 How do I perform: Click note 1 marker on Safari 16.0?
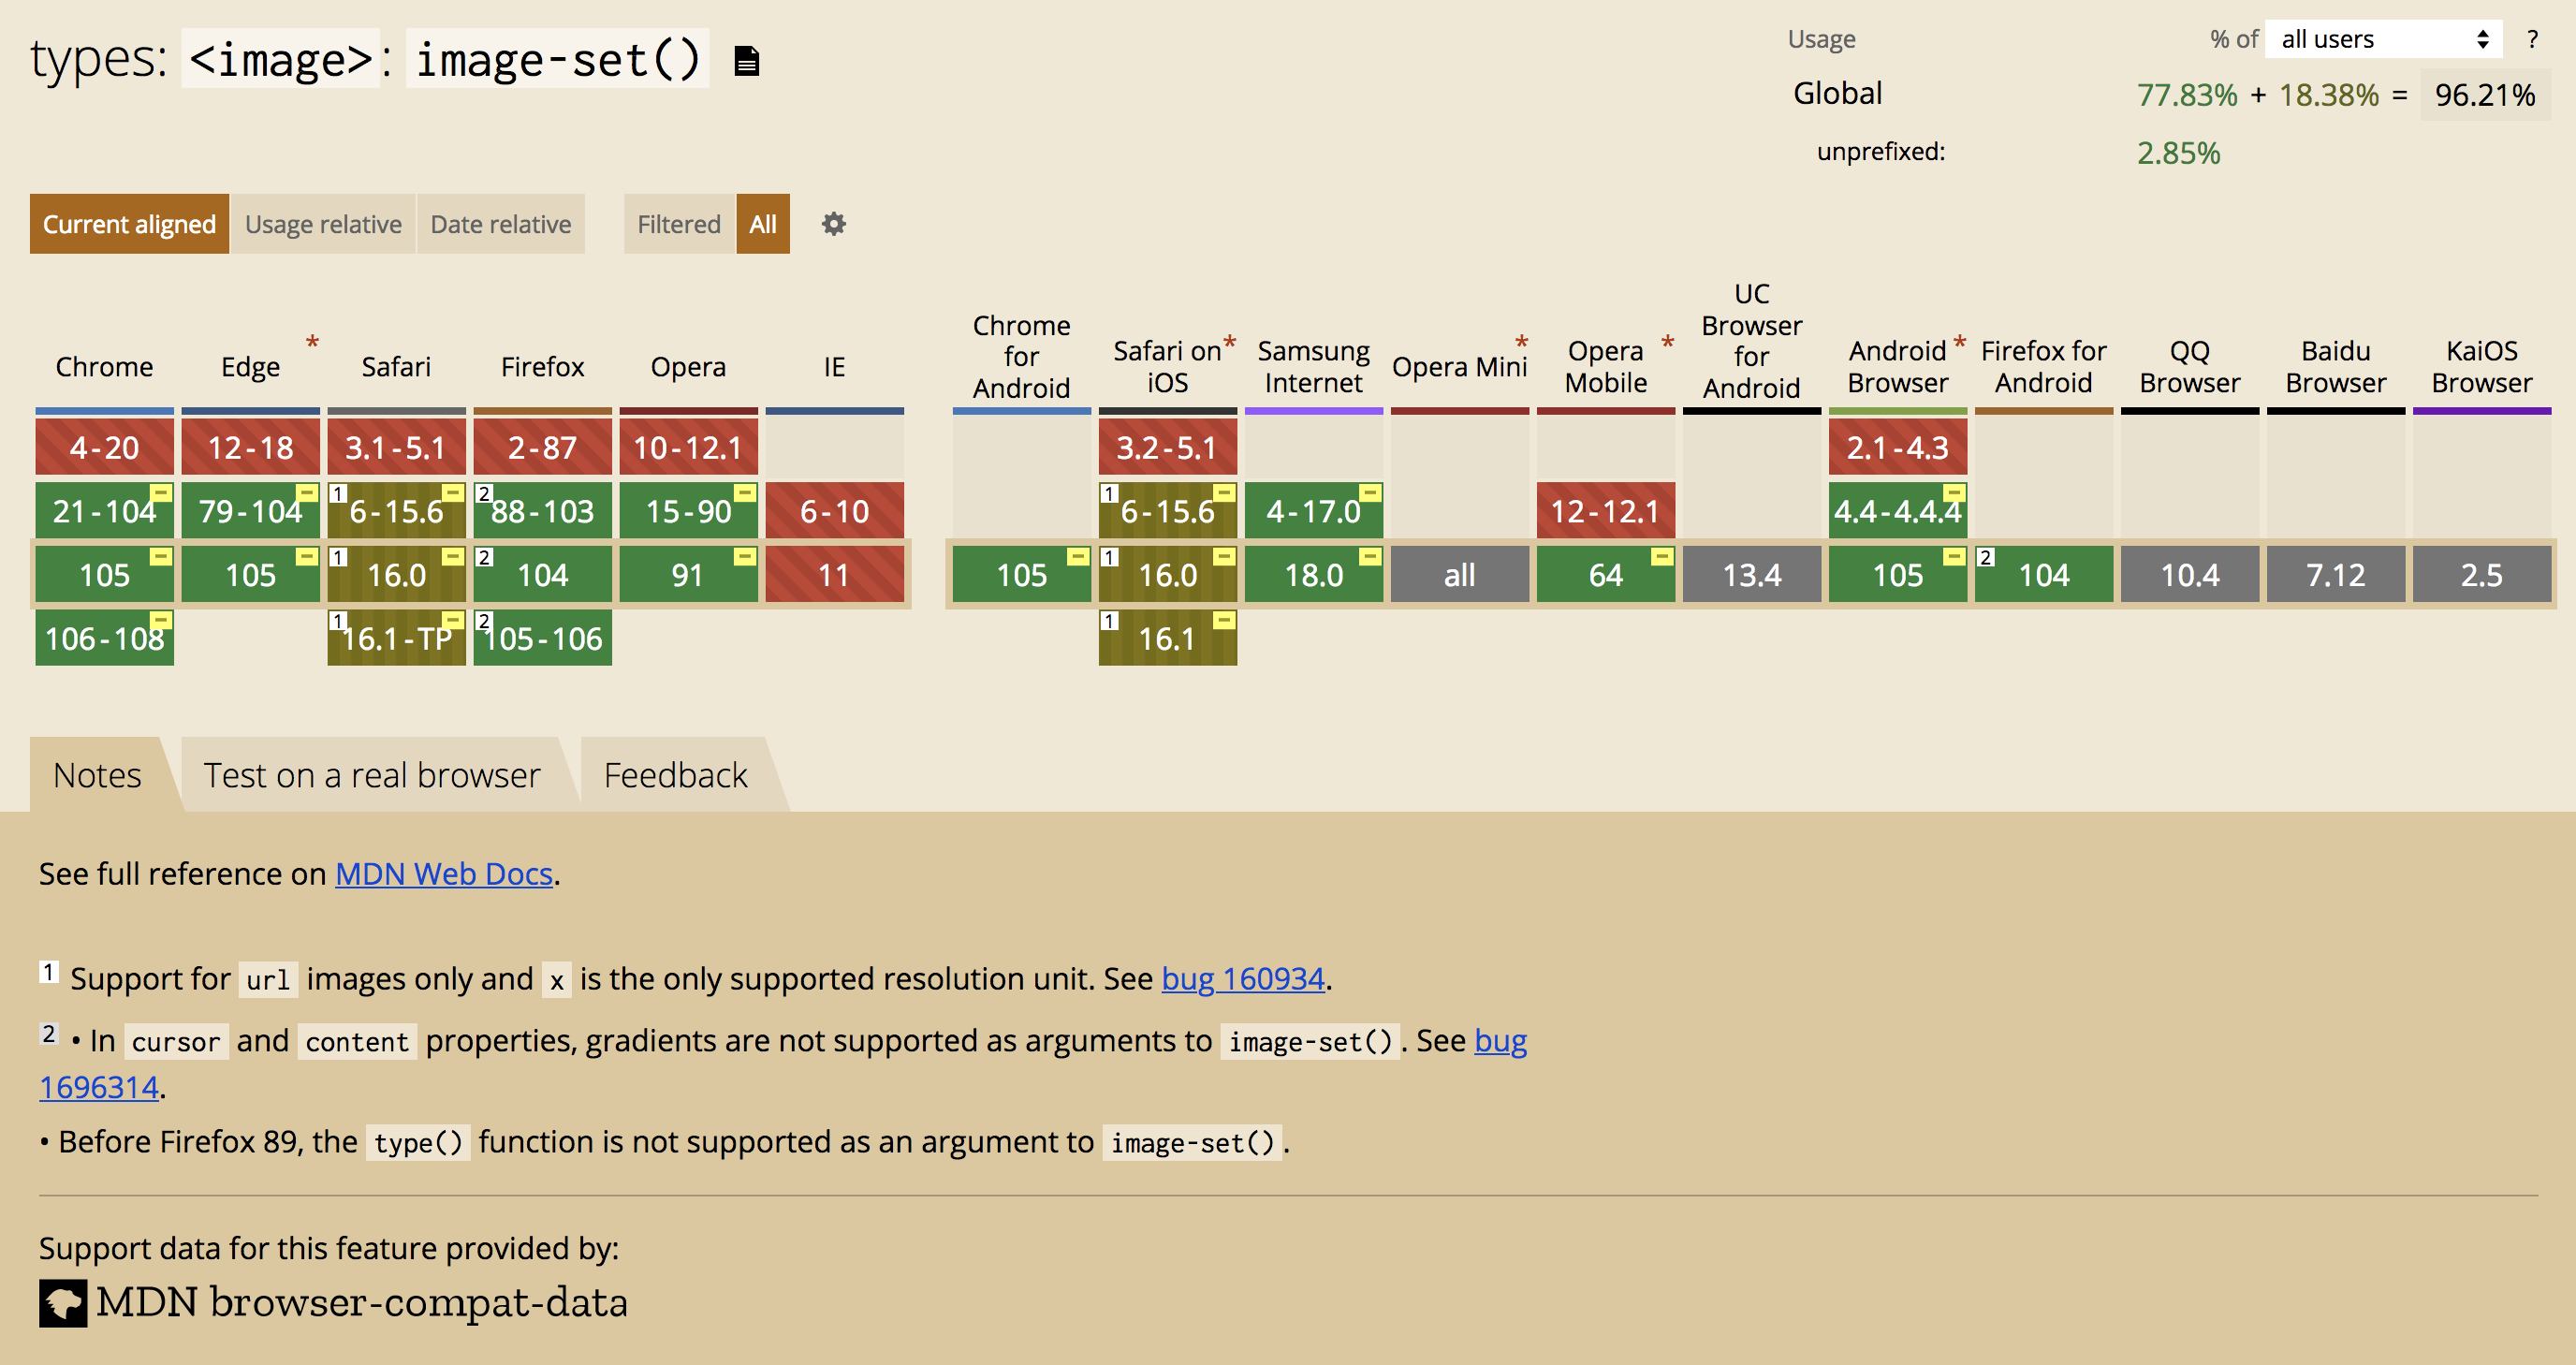point(339,557)
